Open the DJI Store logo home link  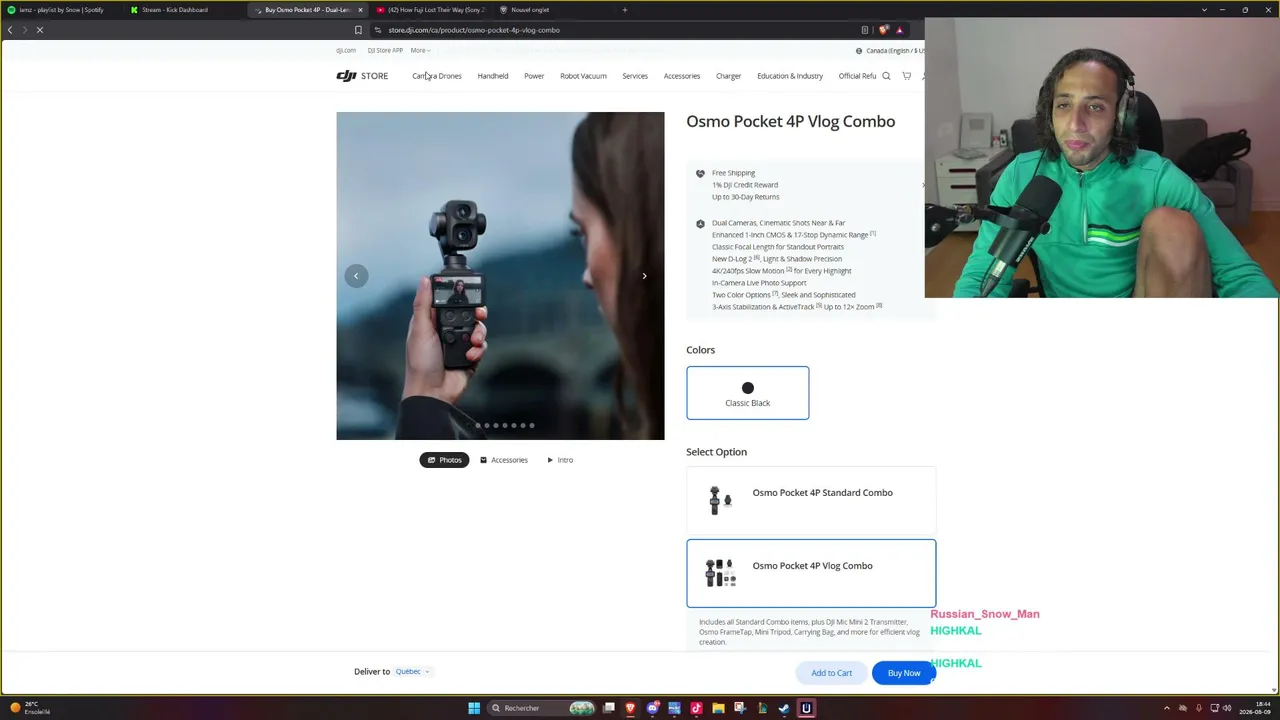point(362,76)
